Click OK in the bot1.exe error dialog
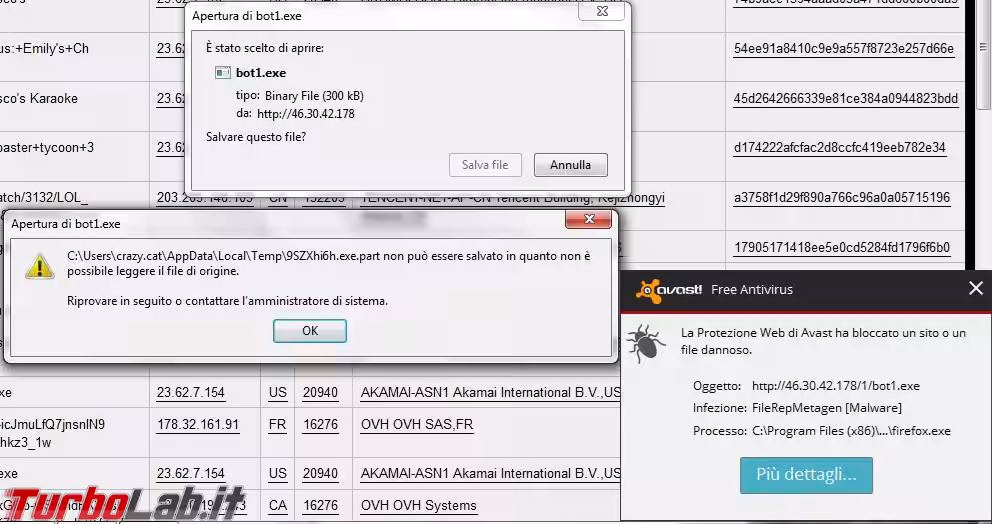Screen dimensions: 992x524 pos(309,331)
